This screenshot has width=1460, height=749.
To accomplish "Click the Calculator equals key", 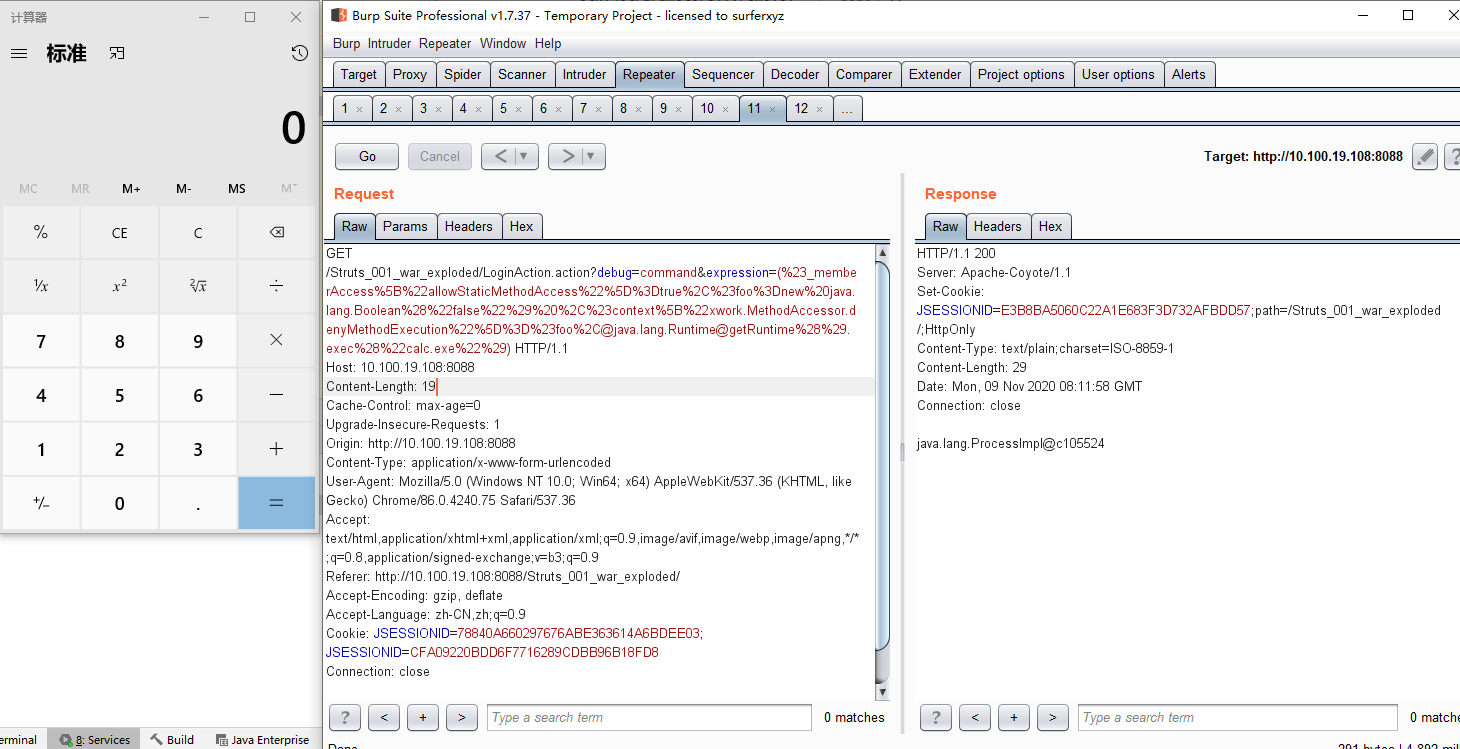I will (276, 503).
